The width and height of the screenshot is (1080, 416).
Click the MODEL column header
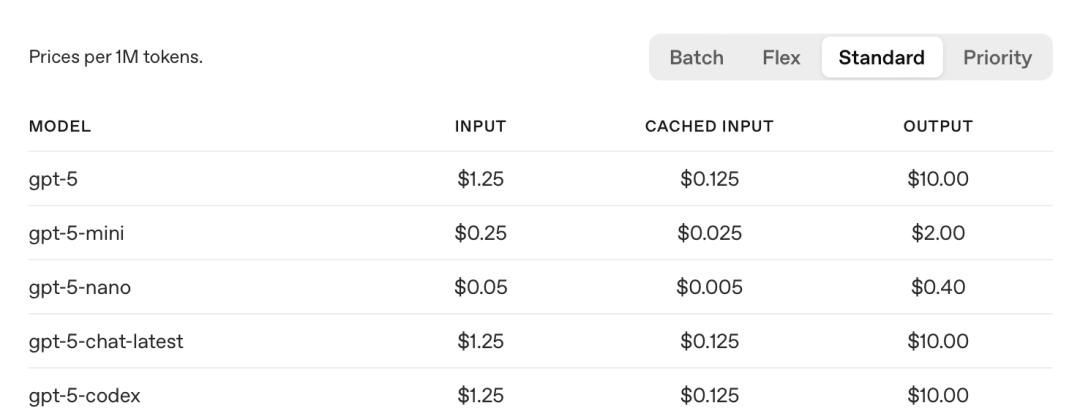coord(60,126)
